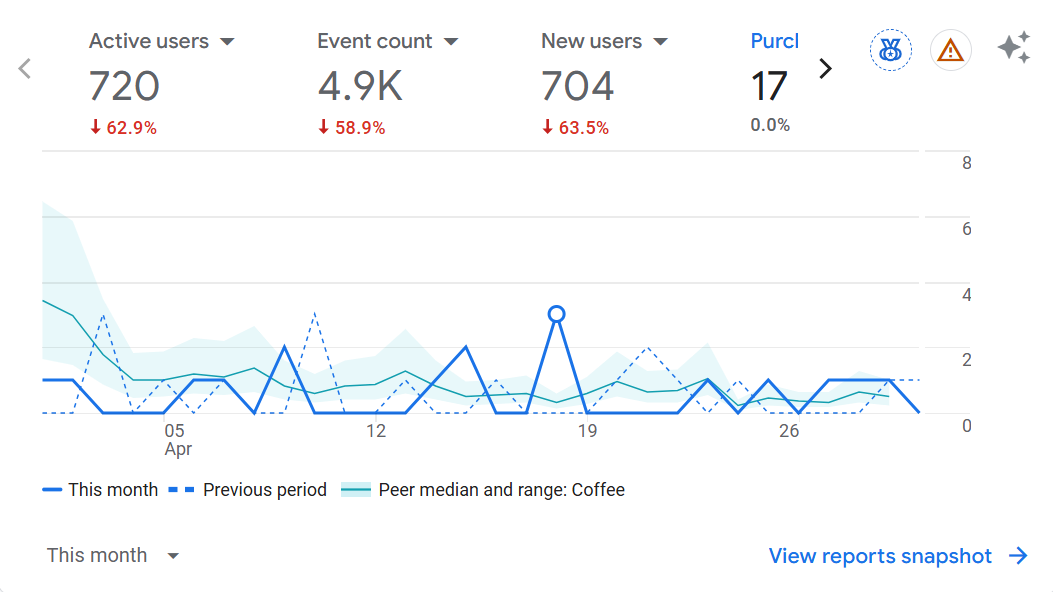Open the Active users metric dropdown

[228, 41]
